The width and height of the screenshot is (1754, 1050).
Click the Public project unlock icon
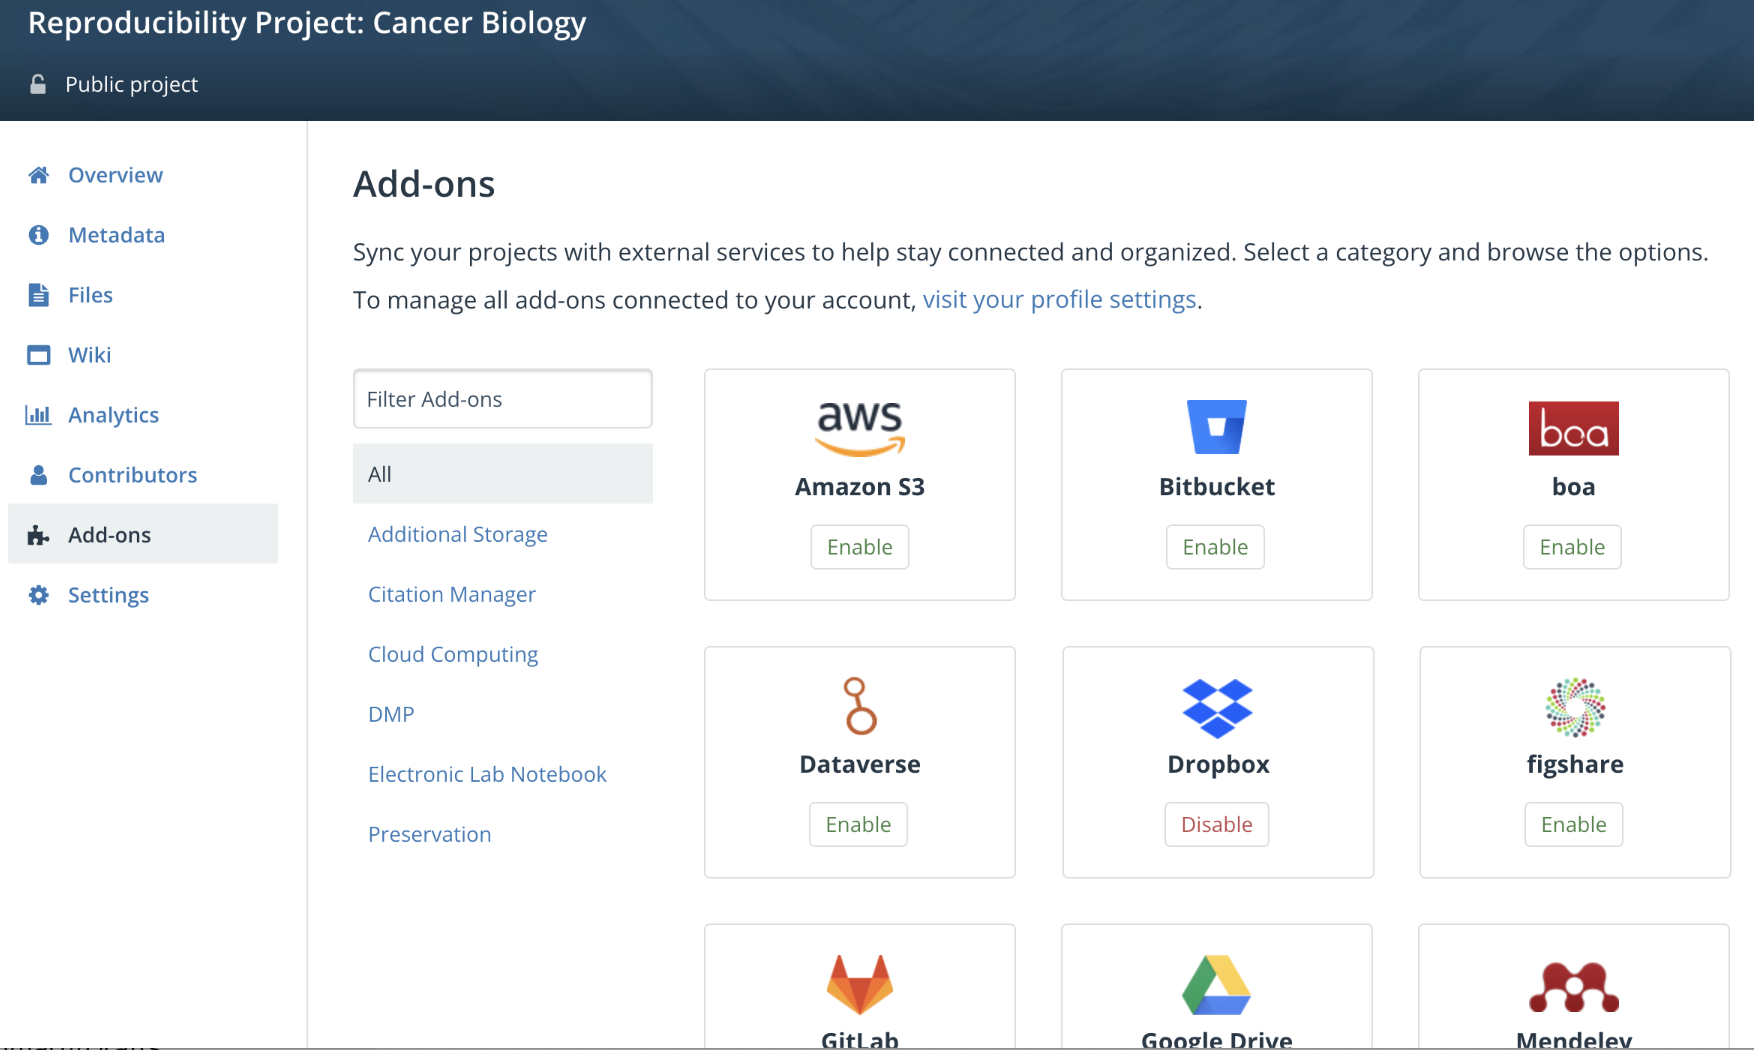click(x=38, y=84)
